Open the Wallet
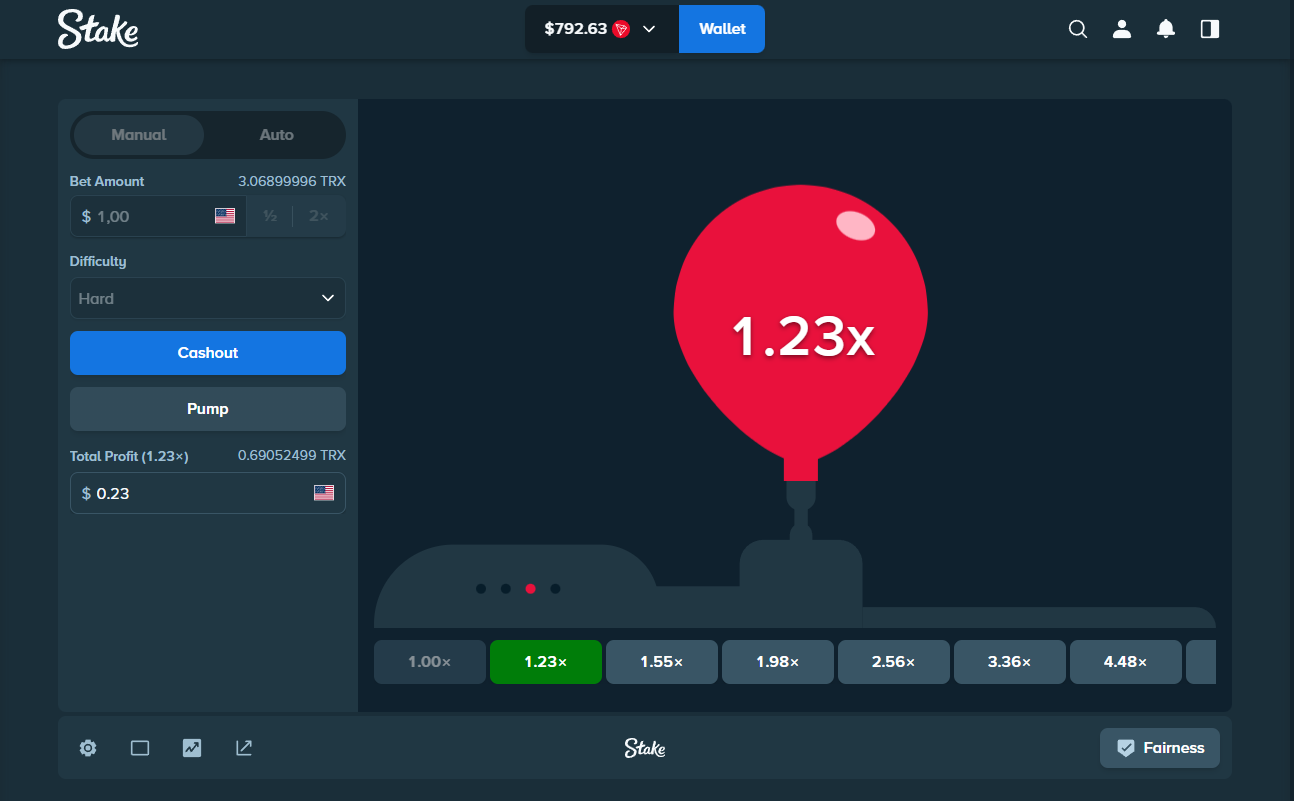Viewport: 1294px width, 801px height. coord(722,29)
